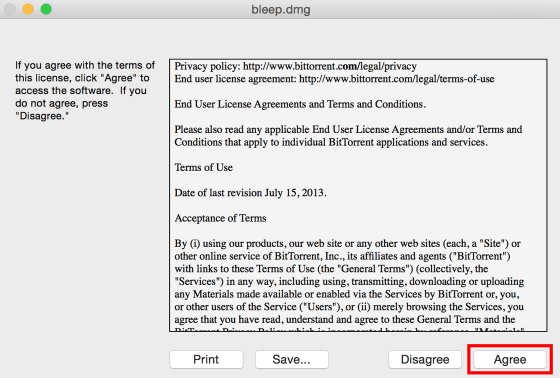Click the paragraph starting 'By (i) using our products'
This screenshot has height=378, width=560.
(349, 284)
